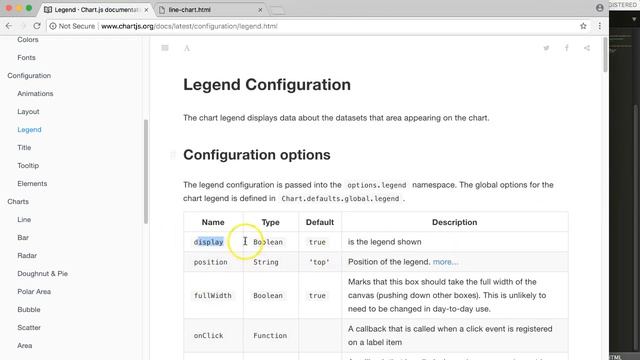Open the Charts section in sidebar

(18, 201)
